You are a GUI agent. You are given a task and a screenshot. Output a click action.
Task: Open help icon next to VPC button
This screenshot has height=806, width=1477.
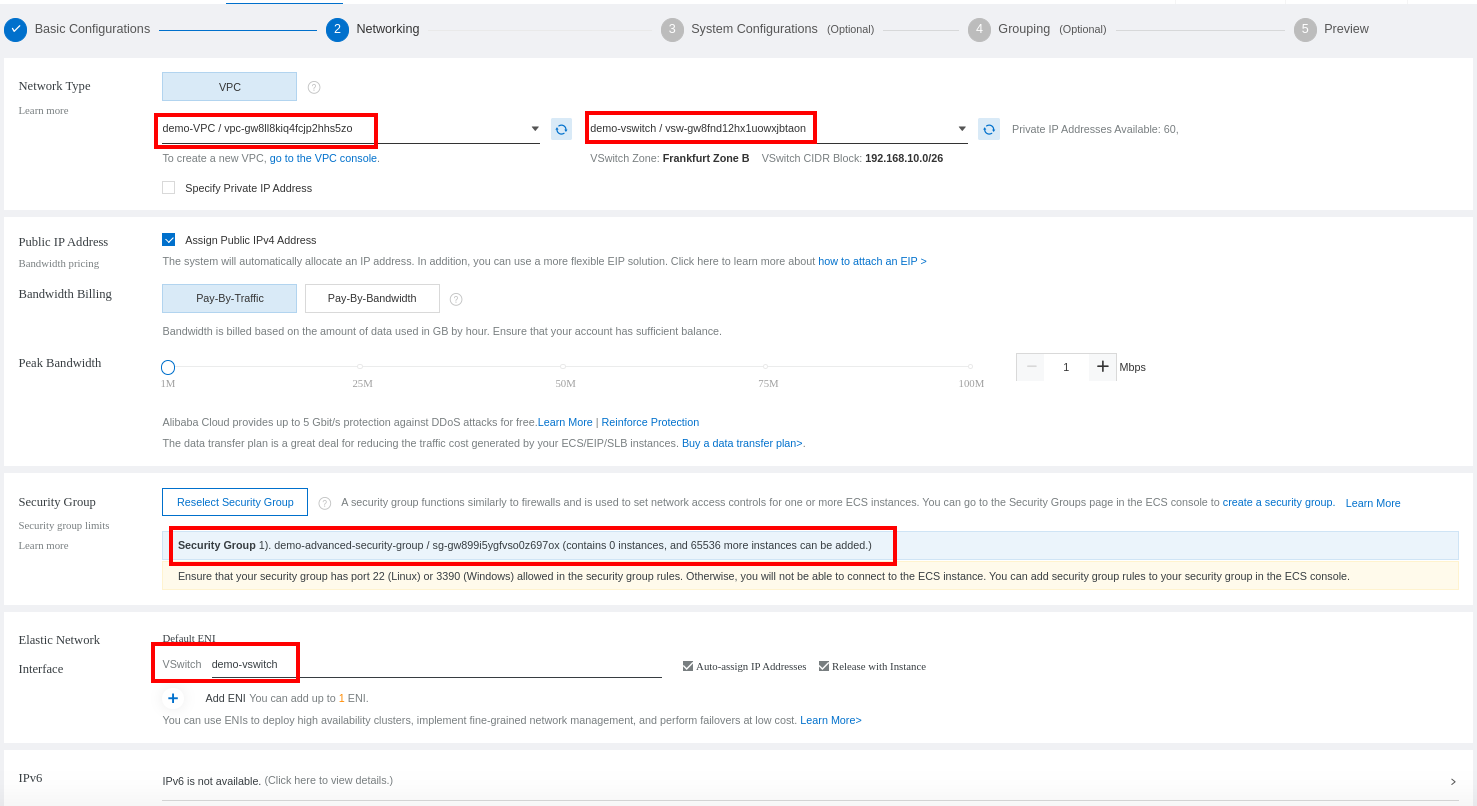(314, 87)
